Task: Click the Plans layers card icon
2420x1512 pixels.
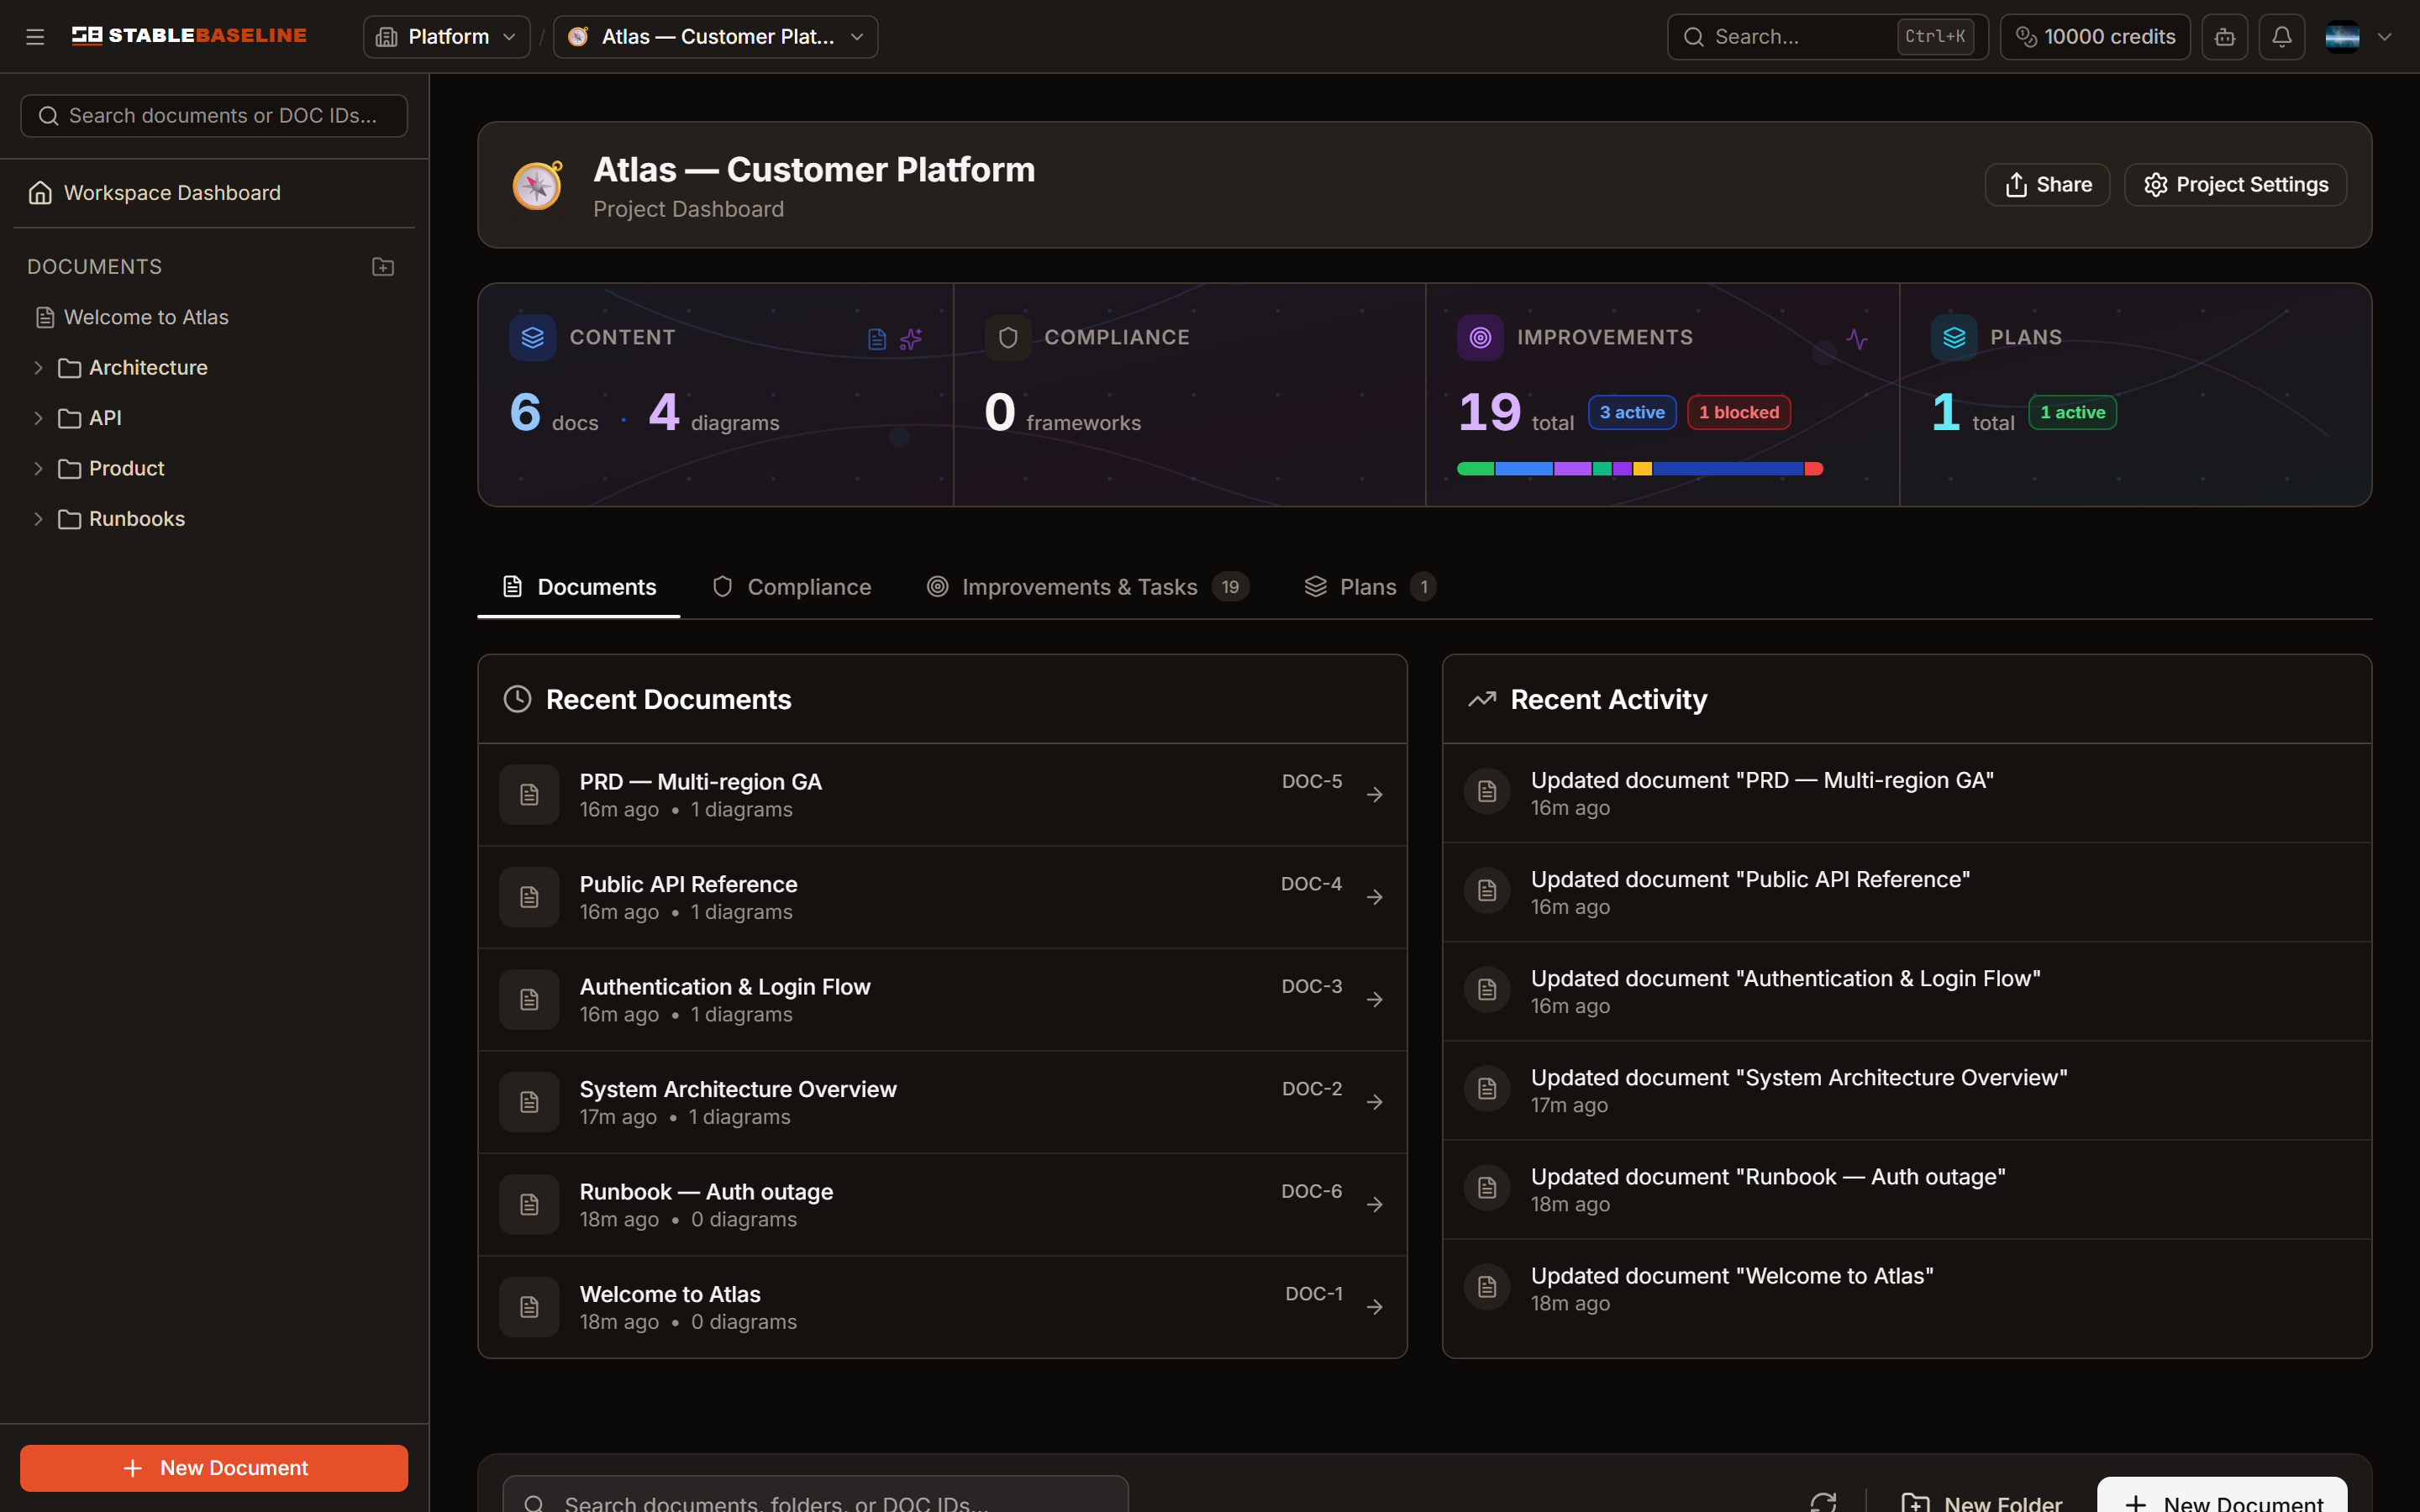Action: 1954,338
